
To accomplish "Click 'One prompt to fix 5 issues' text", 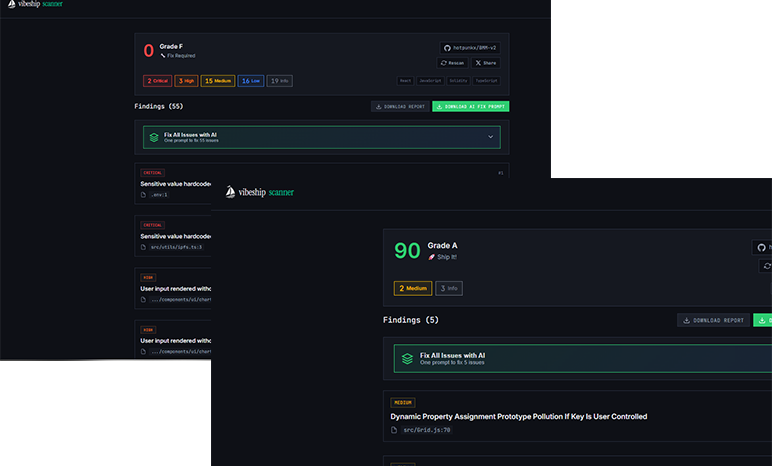I will (452, 363).
